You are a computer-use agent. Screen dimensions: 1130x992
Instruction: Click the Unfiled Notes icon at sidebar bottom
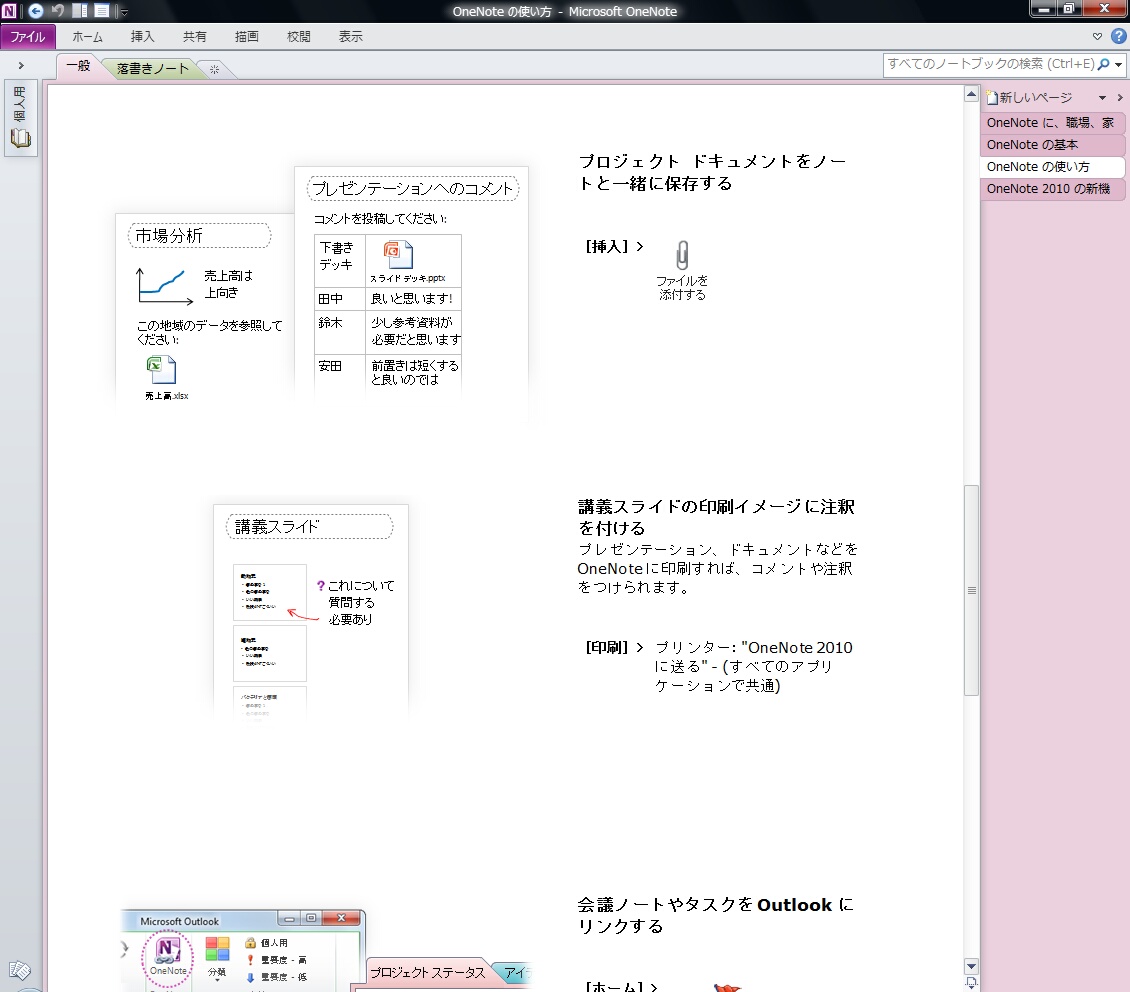(19, 970)
